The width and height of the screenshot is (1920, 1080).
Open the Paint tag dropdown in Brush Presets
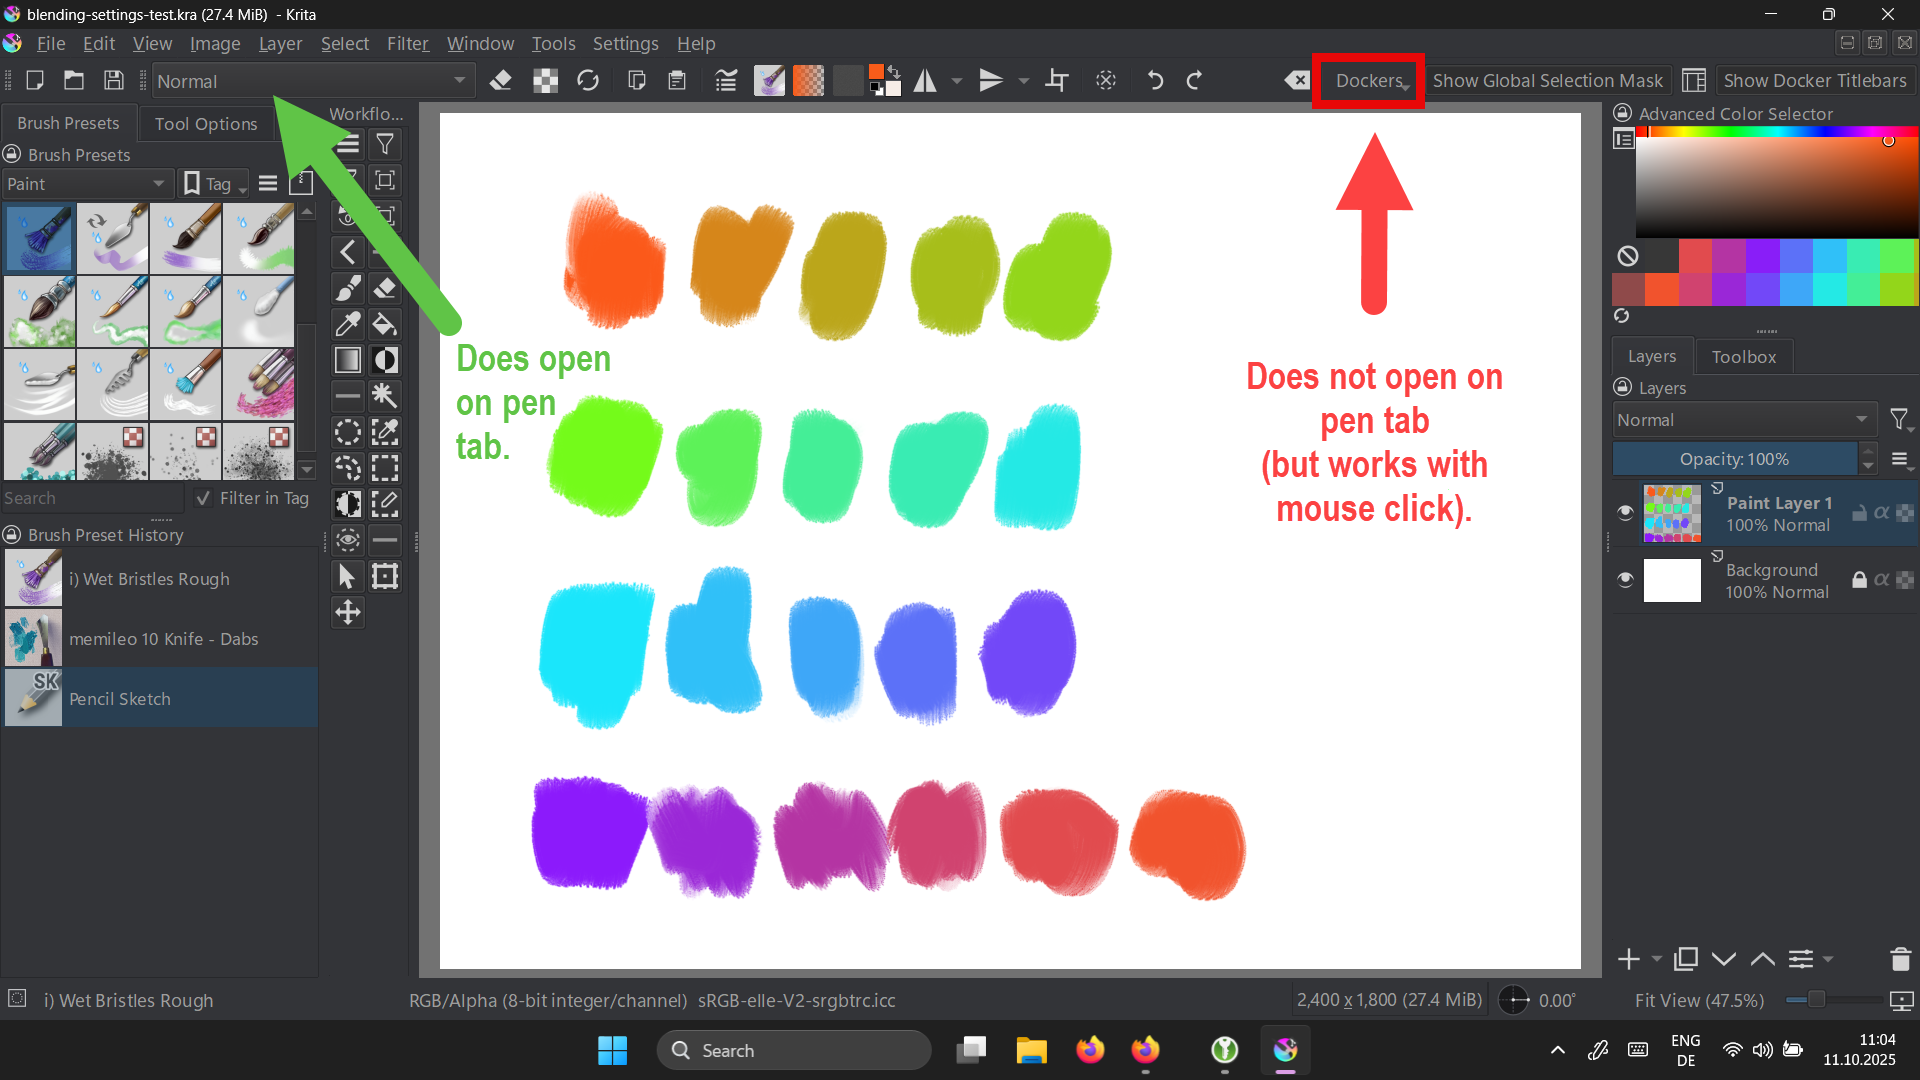click(x=85, y=184)
